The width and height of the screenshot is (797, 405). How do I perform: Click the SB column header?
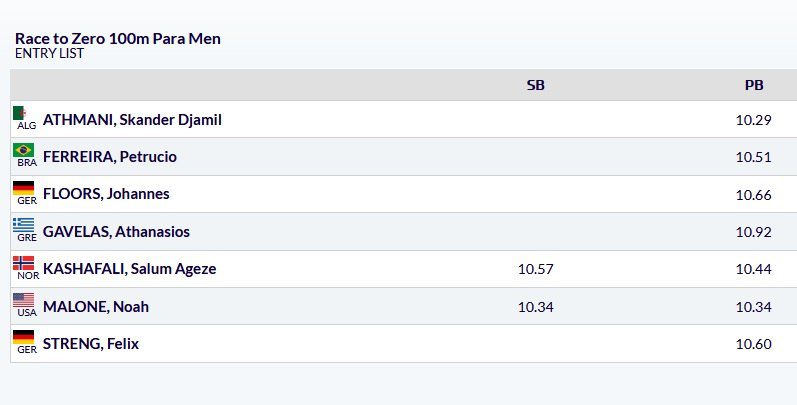(x=536, y=85)
